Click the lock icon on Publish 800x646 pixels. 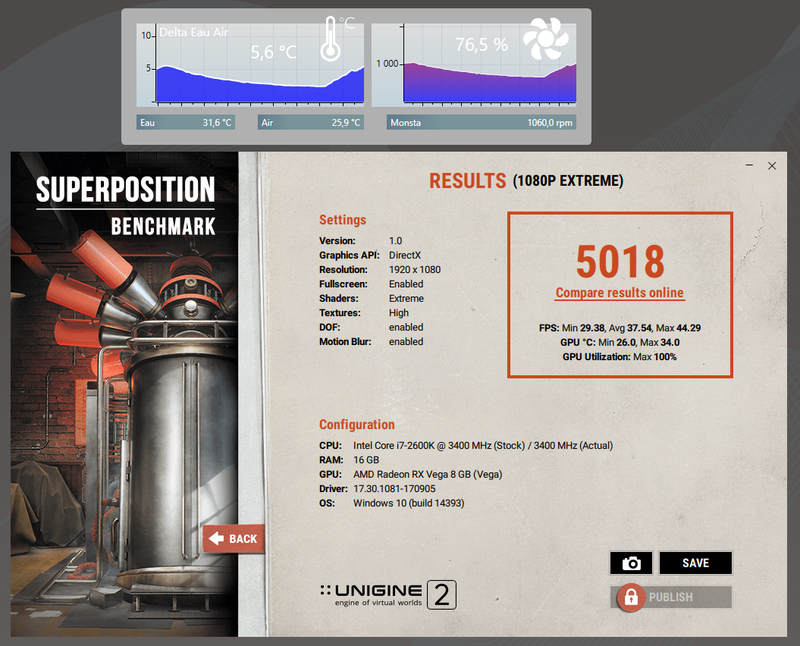tap(631, 597)
